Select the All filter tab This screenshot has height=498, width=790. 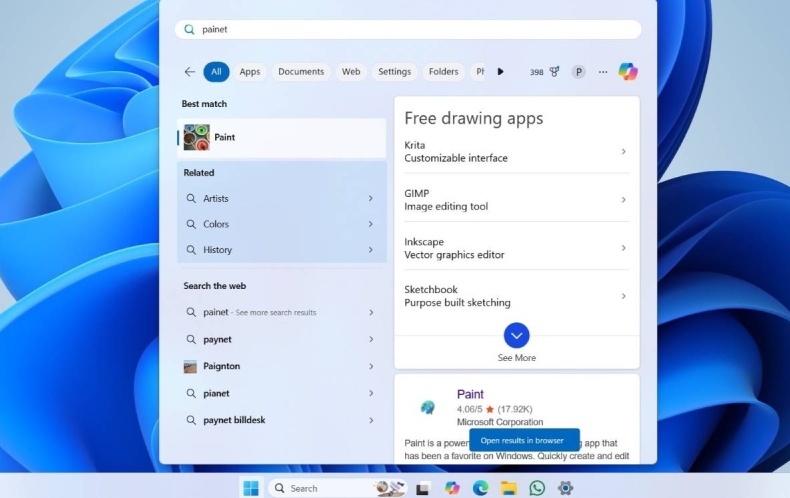pos(216,72)
